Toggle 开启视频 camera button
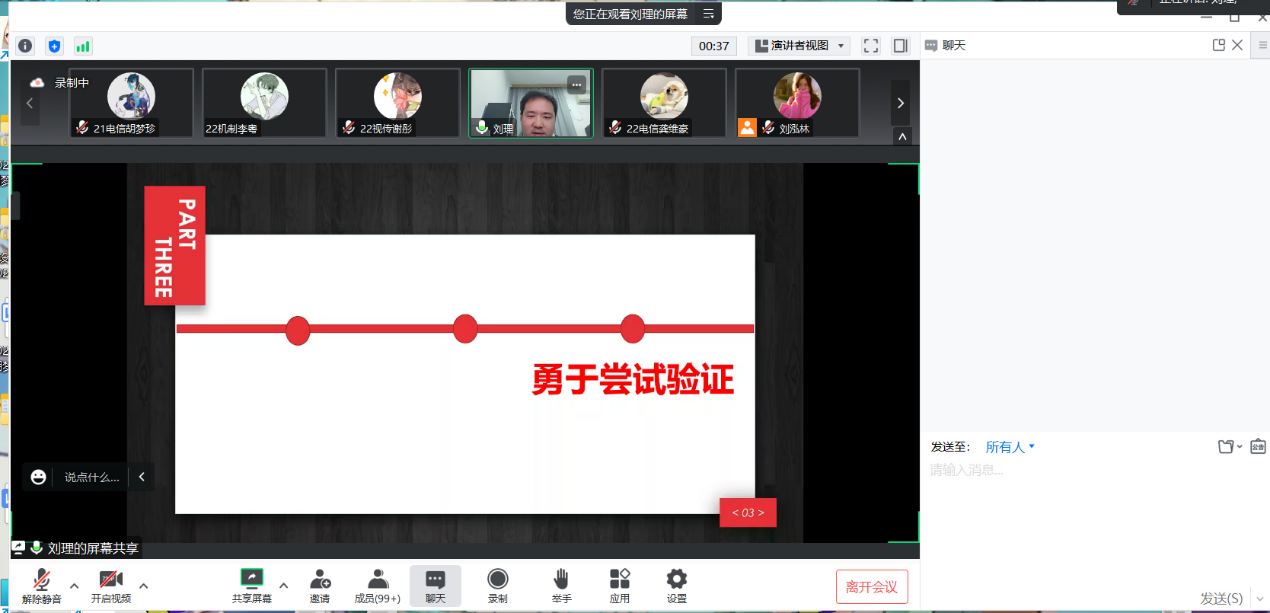The width and height of the screenshot is (1270, 613). point(111,585)
